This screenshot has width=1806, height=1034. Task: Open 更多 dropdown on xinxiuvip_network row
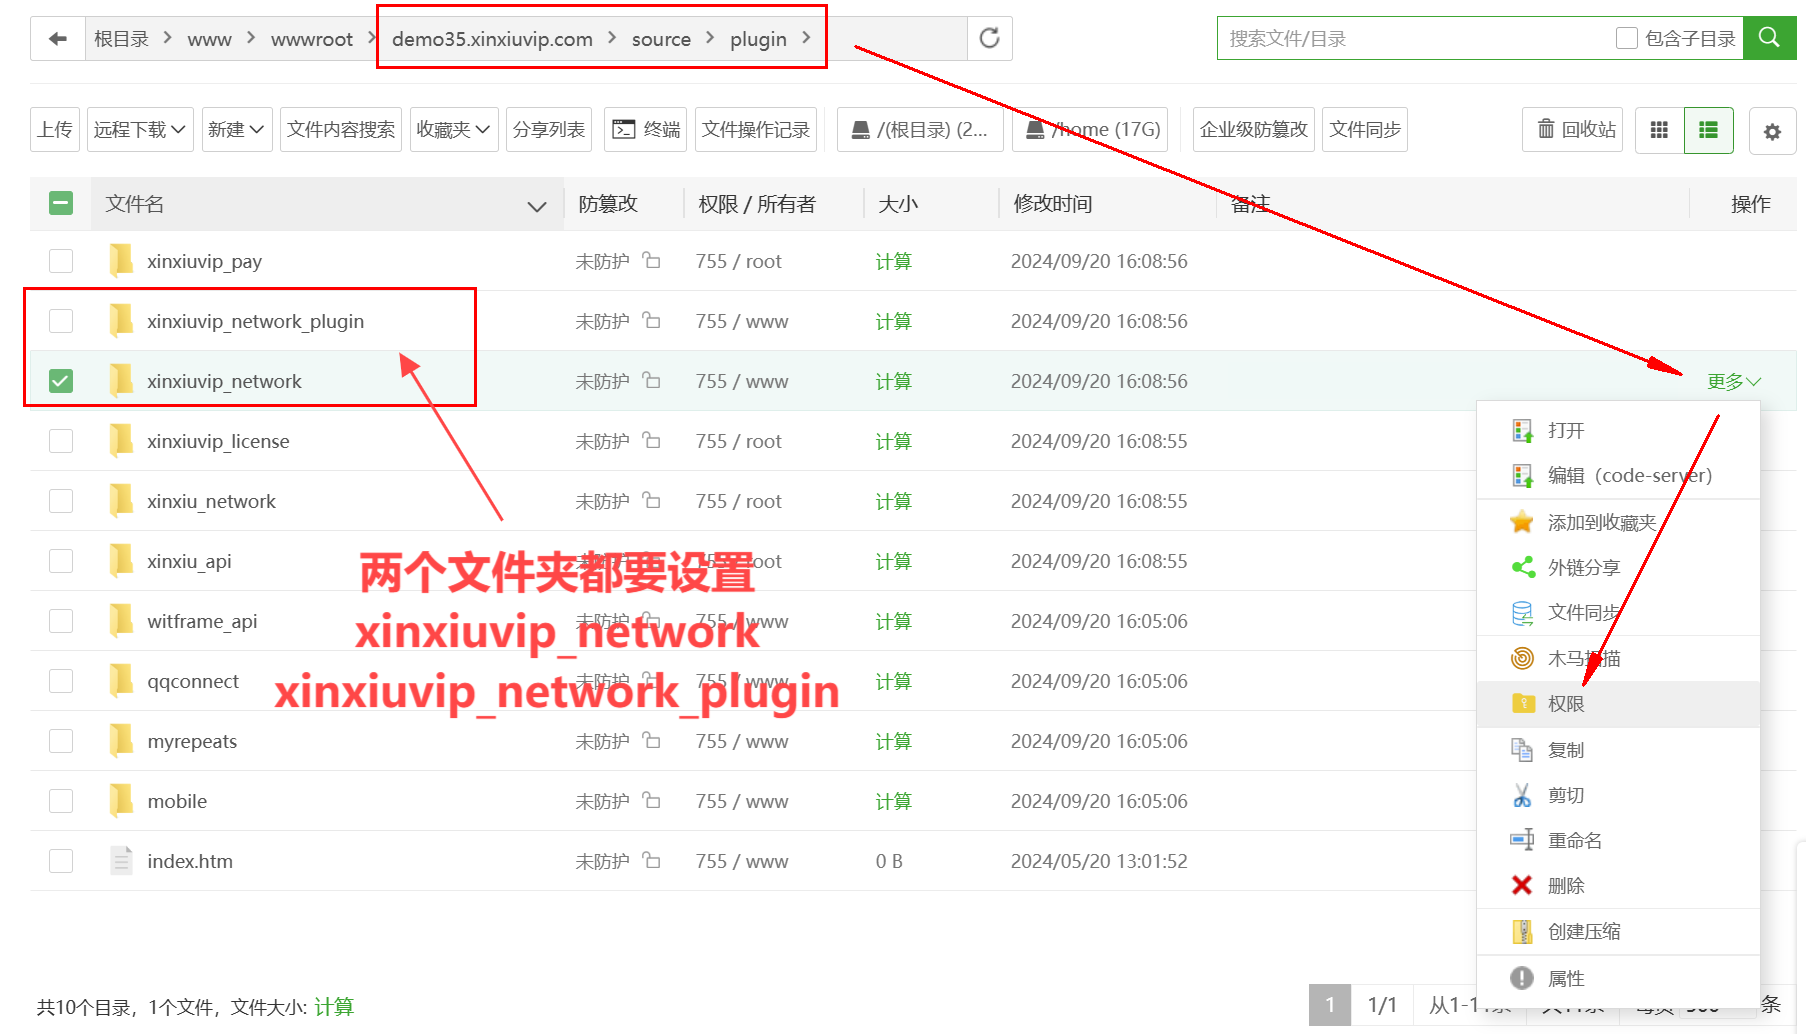1734,381
